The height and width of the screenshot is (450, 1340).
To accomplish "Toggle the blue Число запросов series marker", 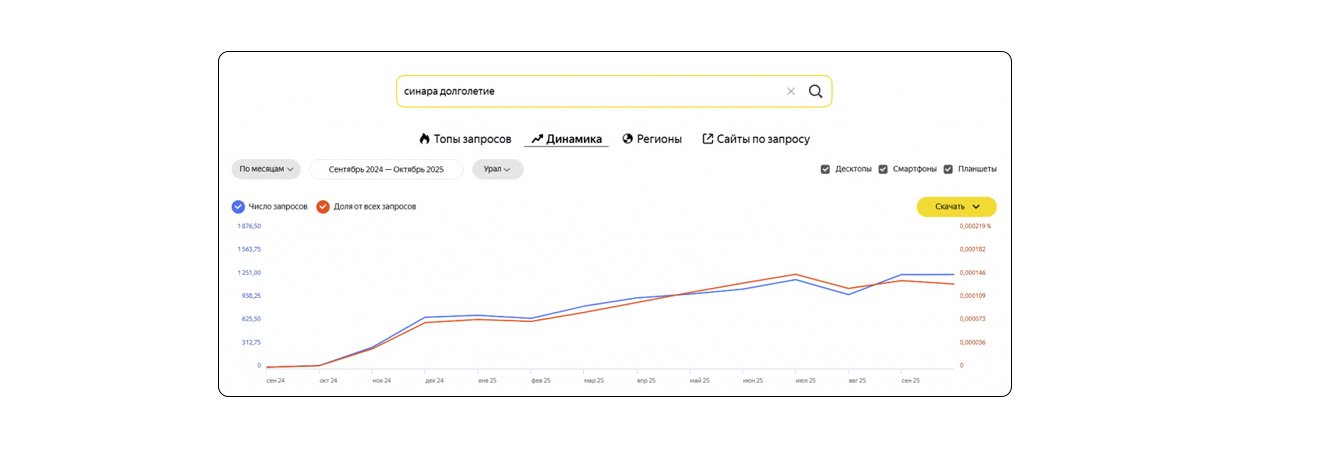I will 238,206.
